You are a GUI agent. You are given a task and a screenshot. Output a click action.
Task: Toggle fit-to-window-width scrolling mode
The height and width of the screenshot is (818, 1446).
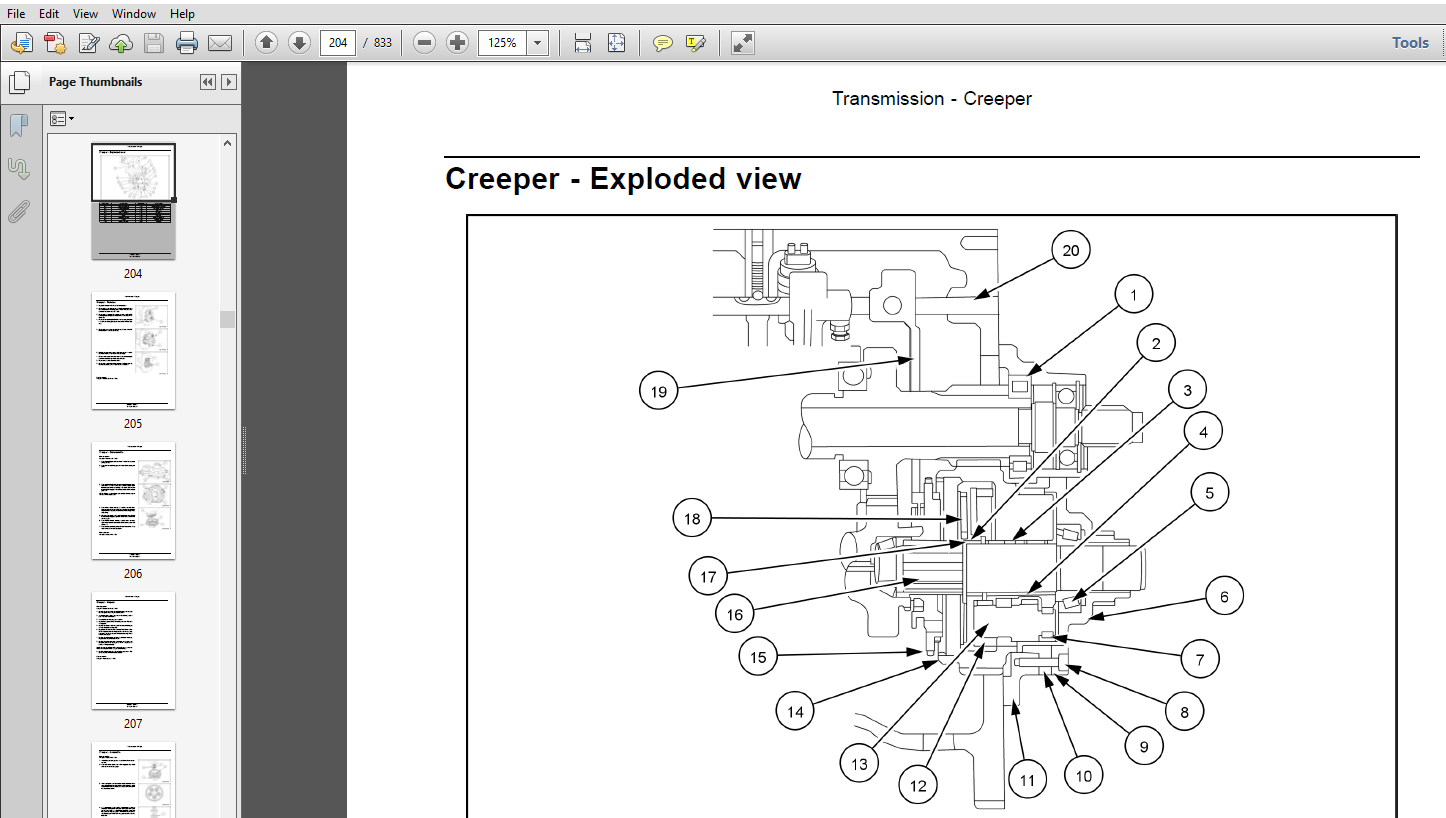click(583, 43)
